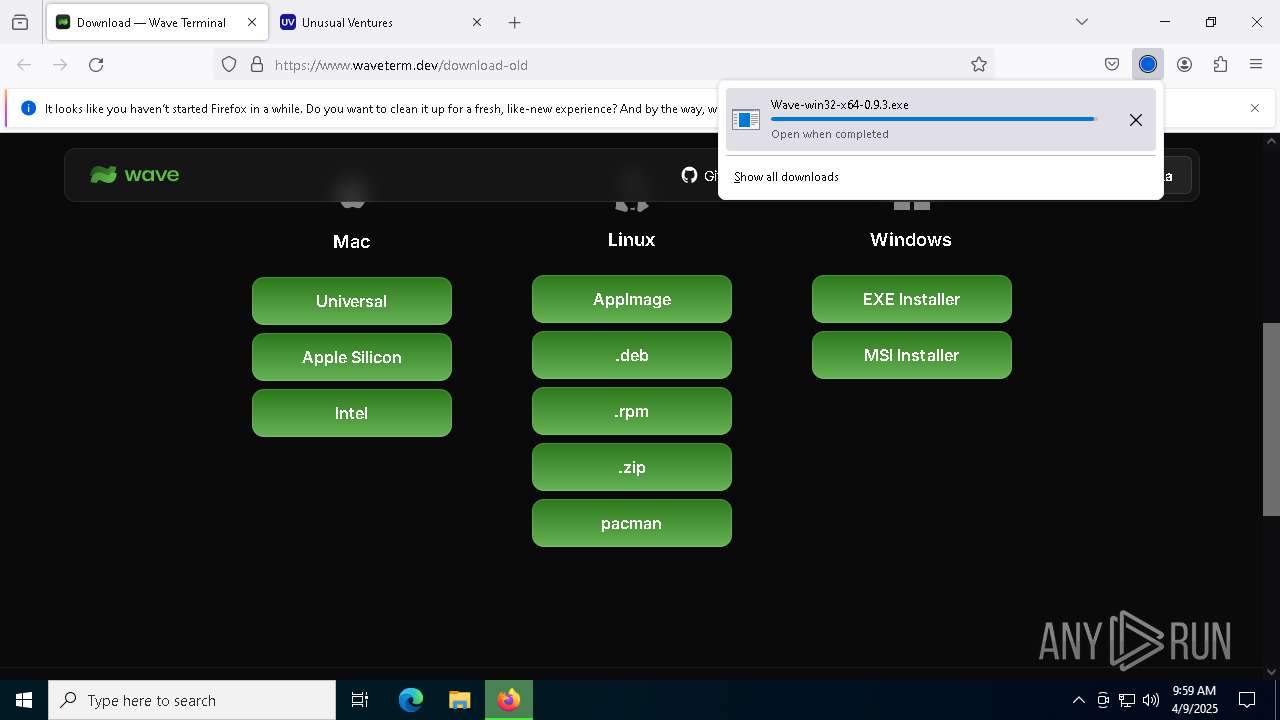Viewport: 1280px width, 720px height.
Task: Open the Firefox account icon
Action: [1184, 65]
